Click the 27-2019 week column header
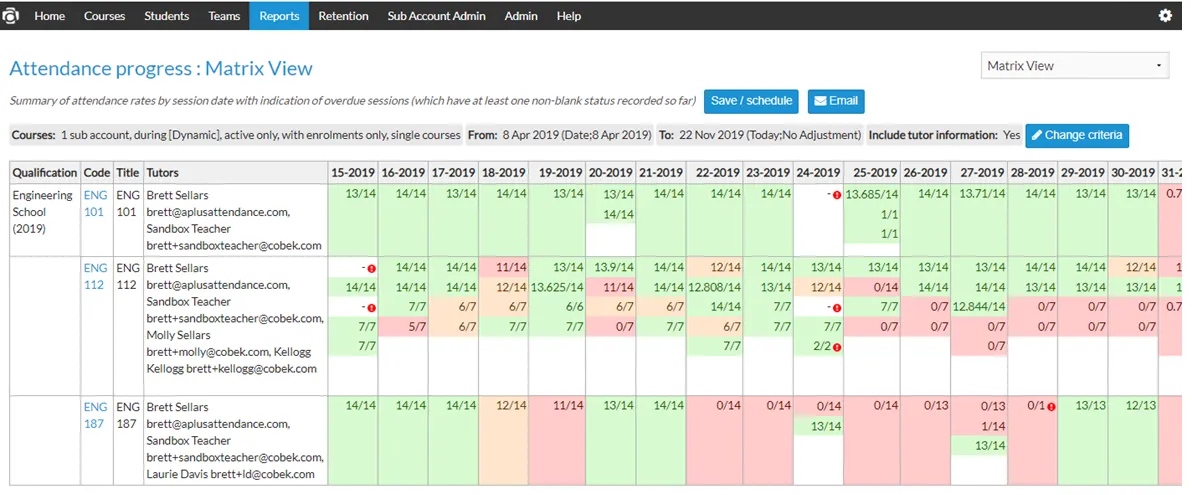The width and height of the screenshot is (1192, 495). point(980,173)
